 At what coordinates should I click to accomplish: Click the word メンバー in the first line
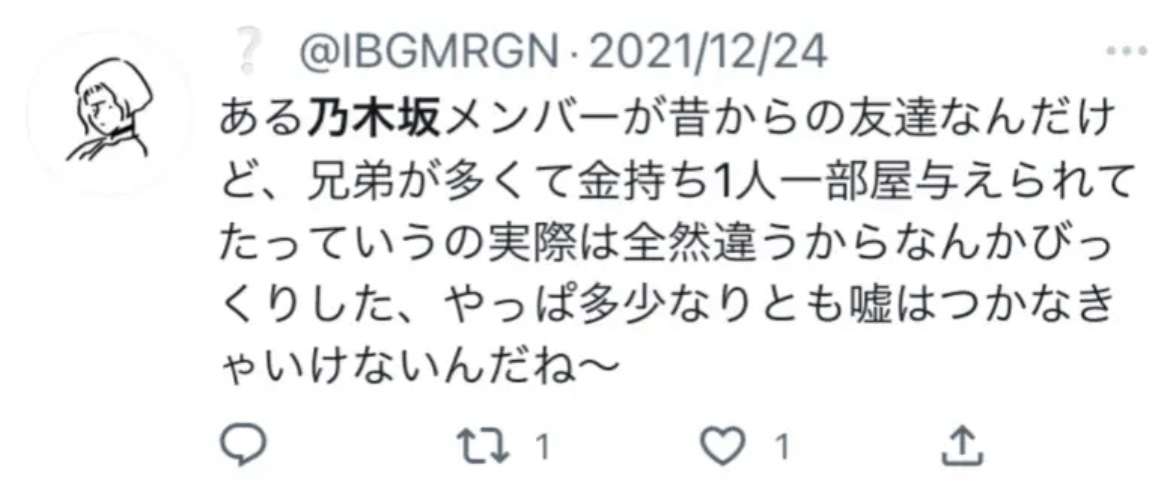coord(527,119)
